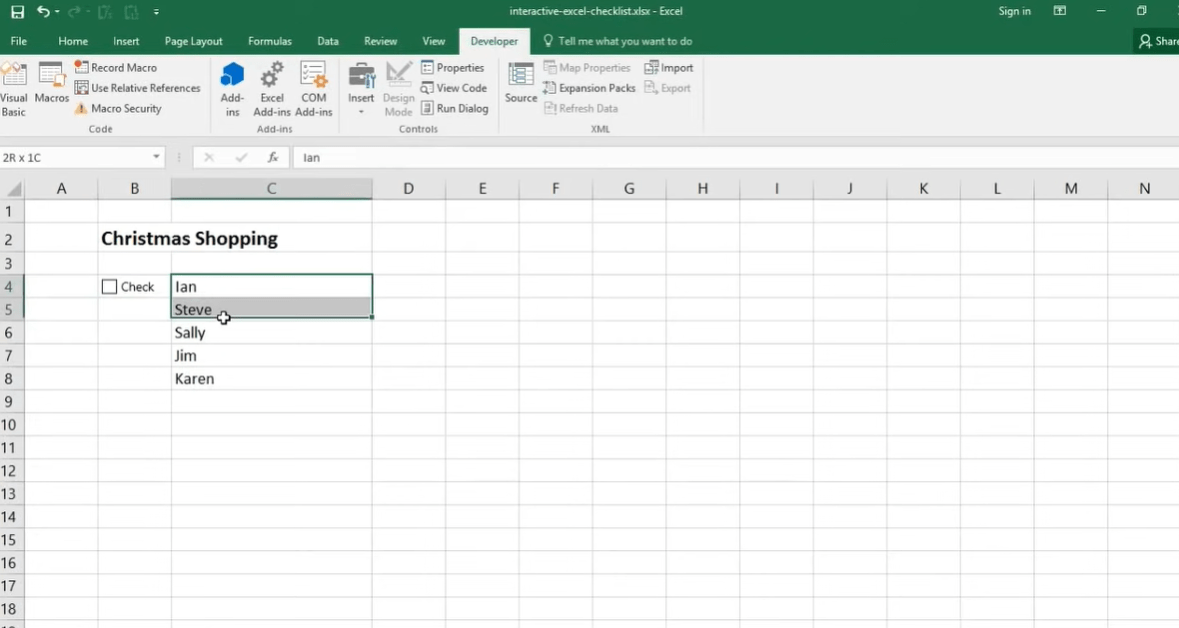Open Excel Add-ins
The width and height of the screenshot is (1179, 628).
[272, 88]
